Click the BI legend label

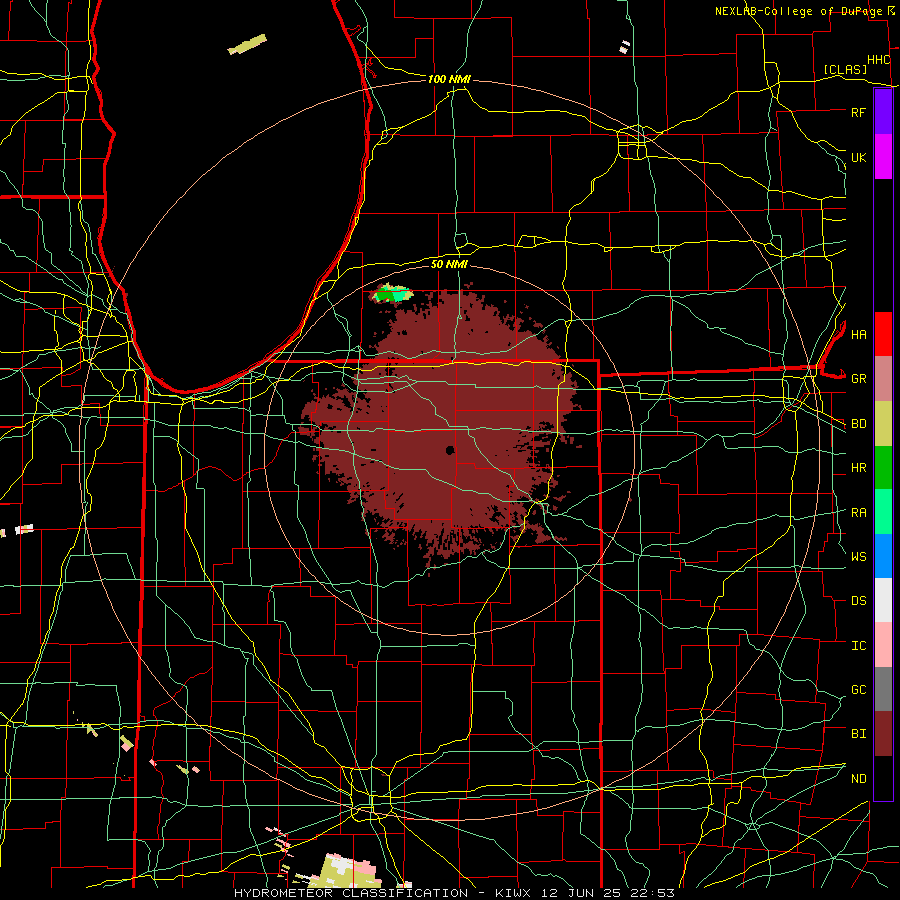click(858, 734)
